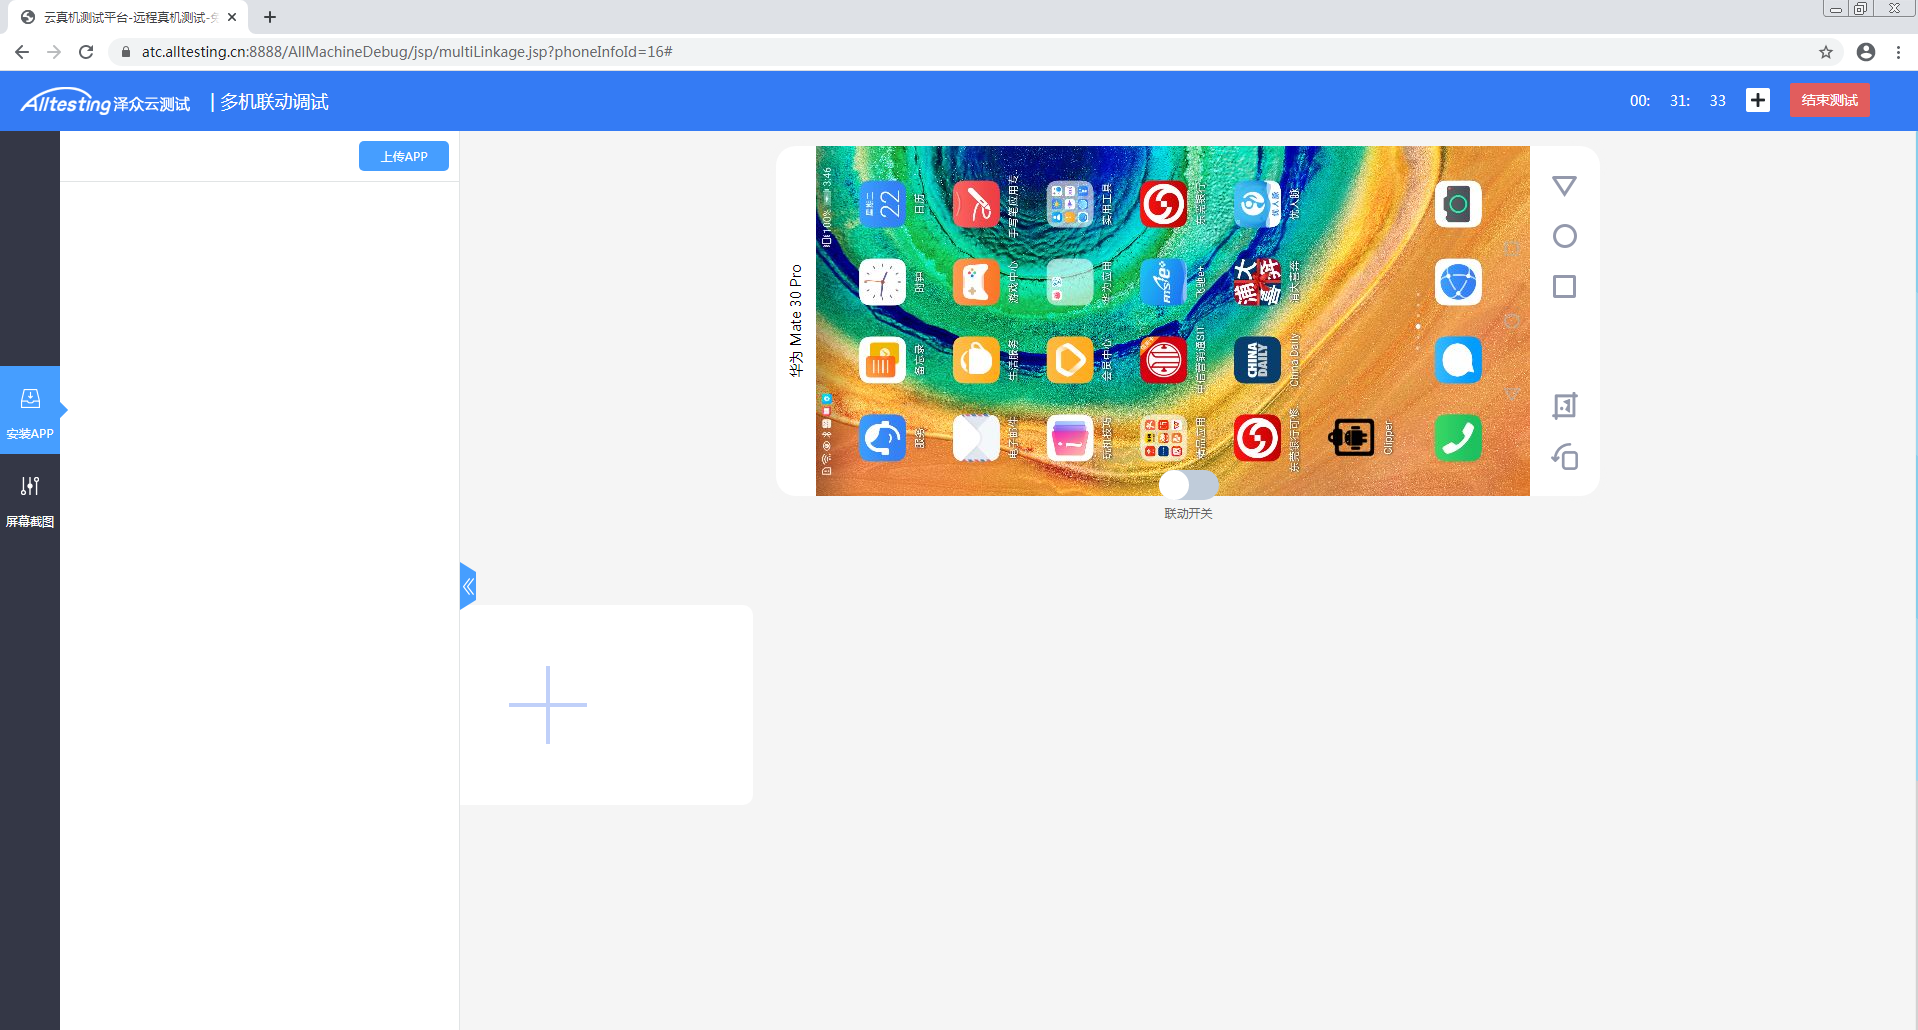Image resolution: width=1918 pixels, height=1030 pixels.
Task: Open the Huawei apps folder
Action: tap(1070, 282)
